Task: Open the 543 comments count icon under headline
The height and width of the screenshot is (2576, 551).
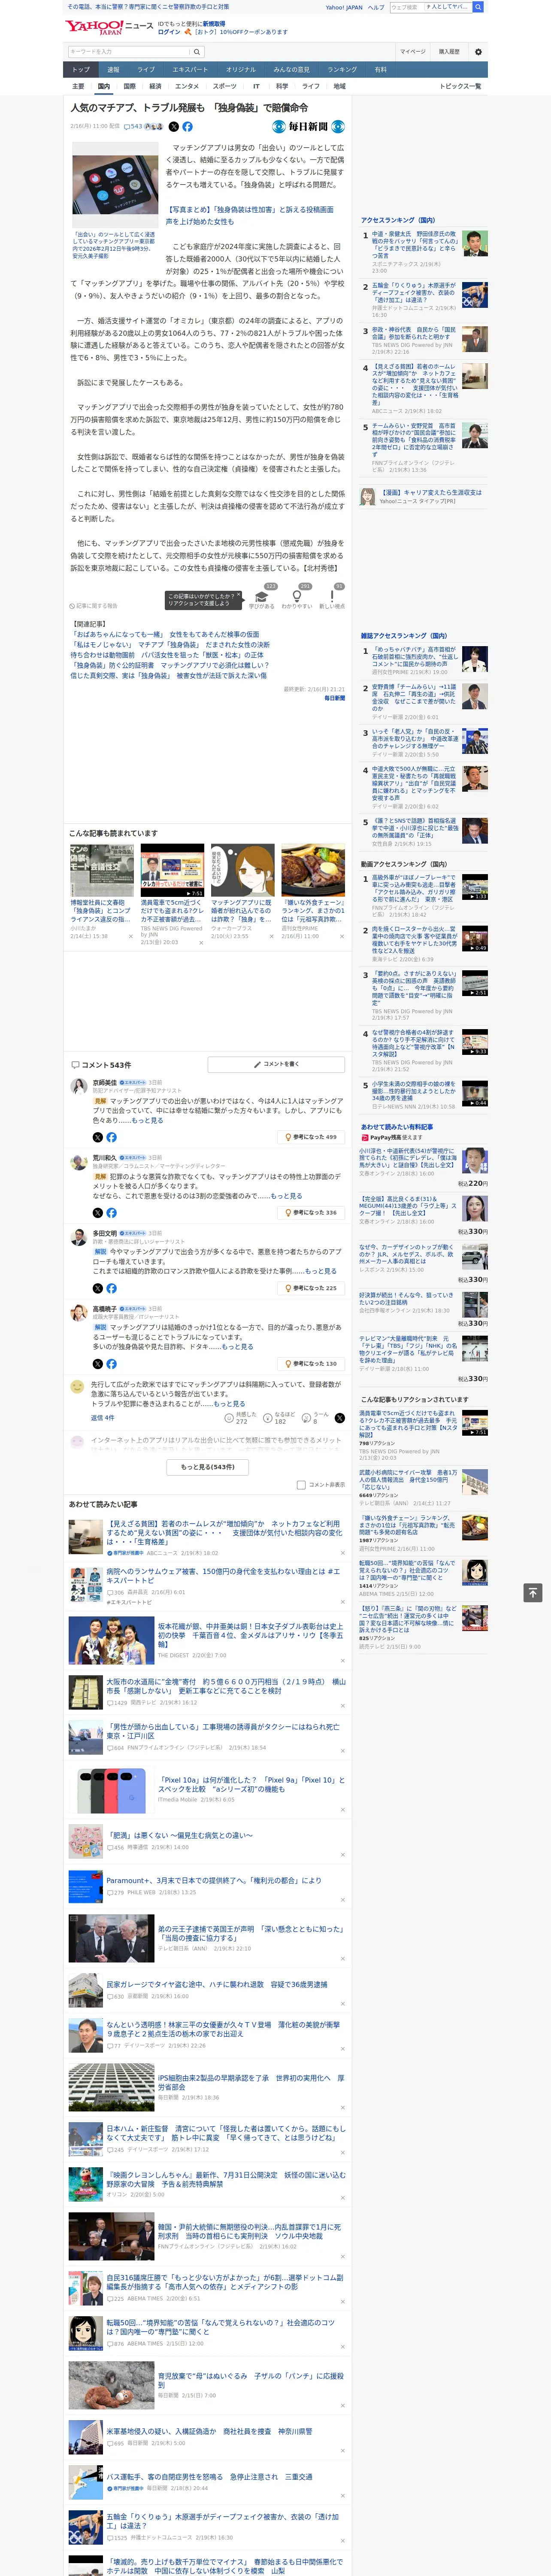Action: pos(134,127)
